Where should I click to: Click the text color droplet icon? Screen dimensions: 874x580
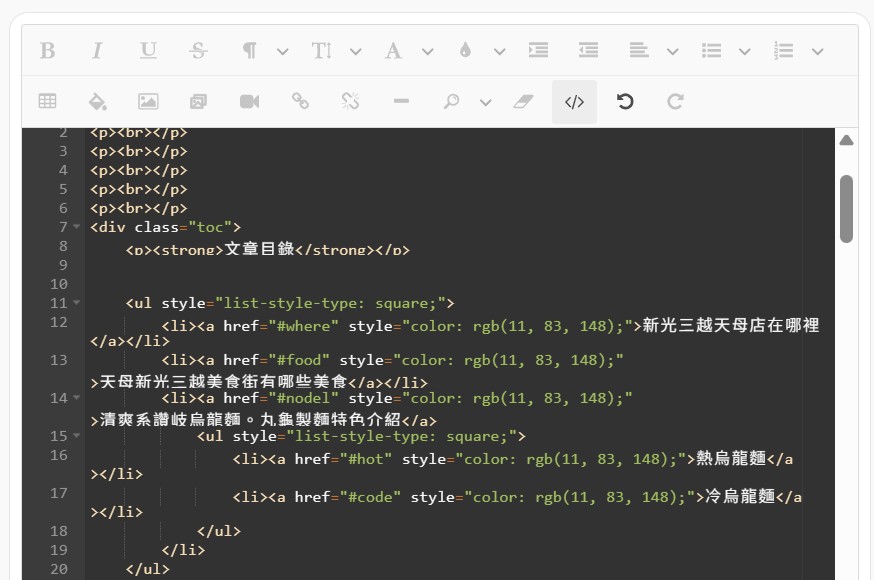click(465, 51)
